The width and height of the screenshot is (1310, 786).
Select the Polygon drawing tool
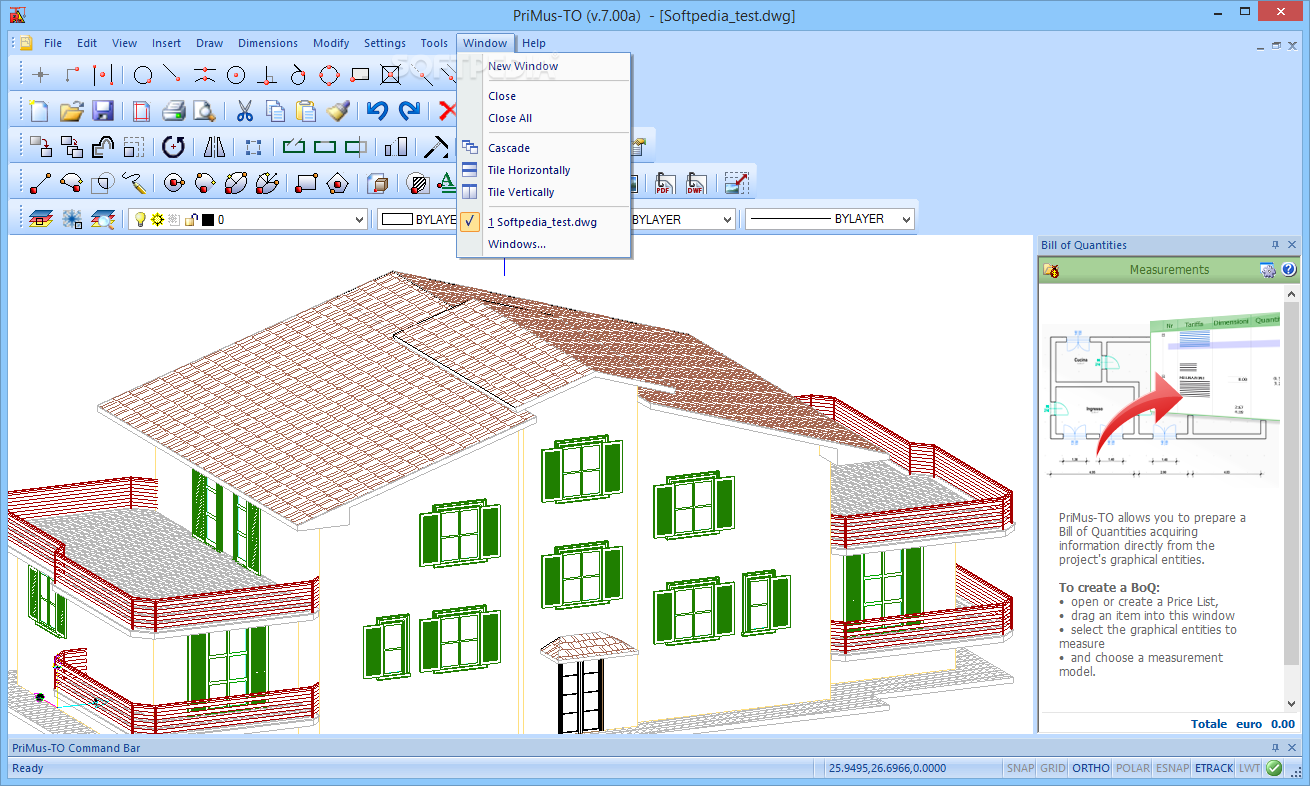[338, 183]
